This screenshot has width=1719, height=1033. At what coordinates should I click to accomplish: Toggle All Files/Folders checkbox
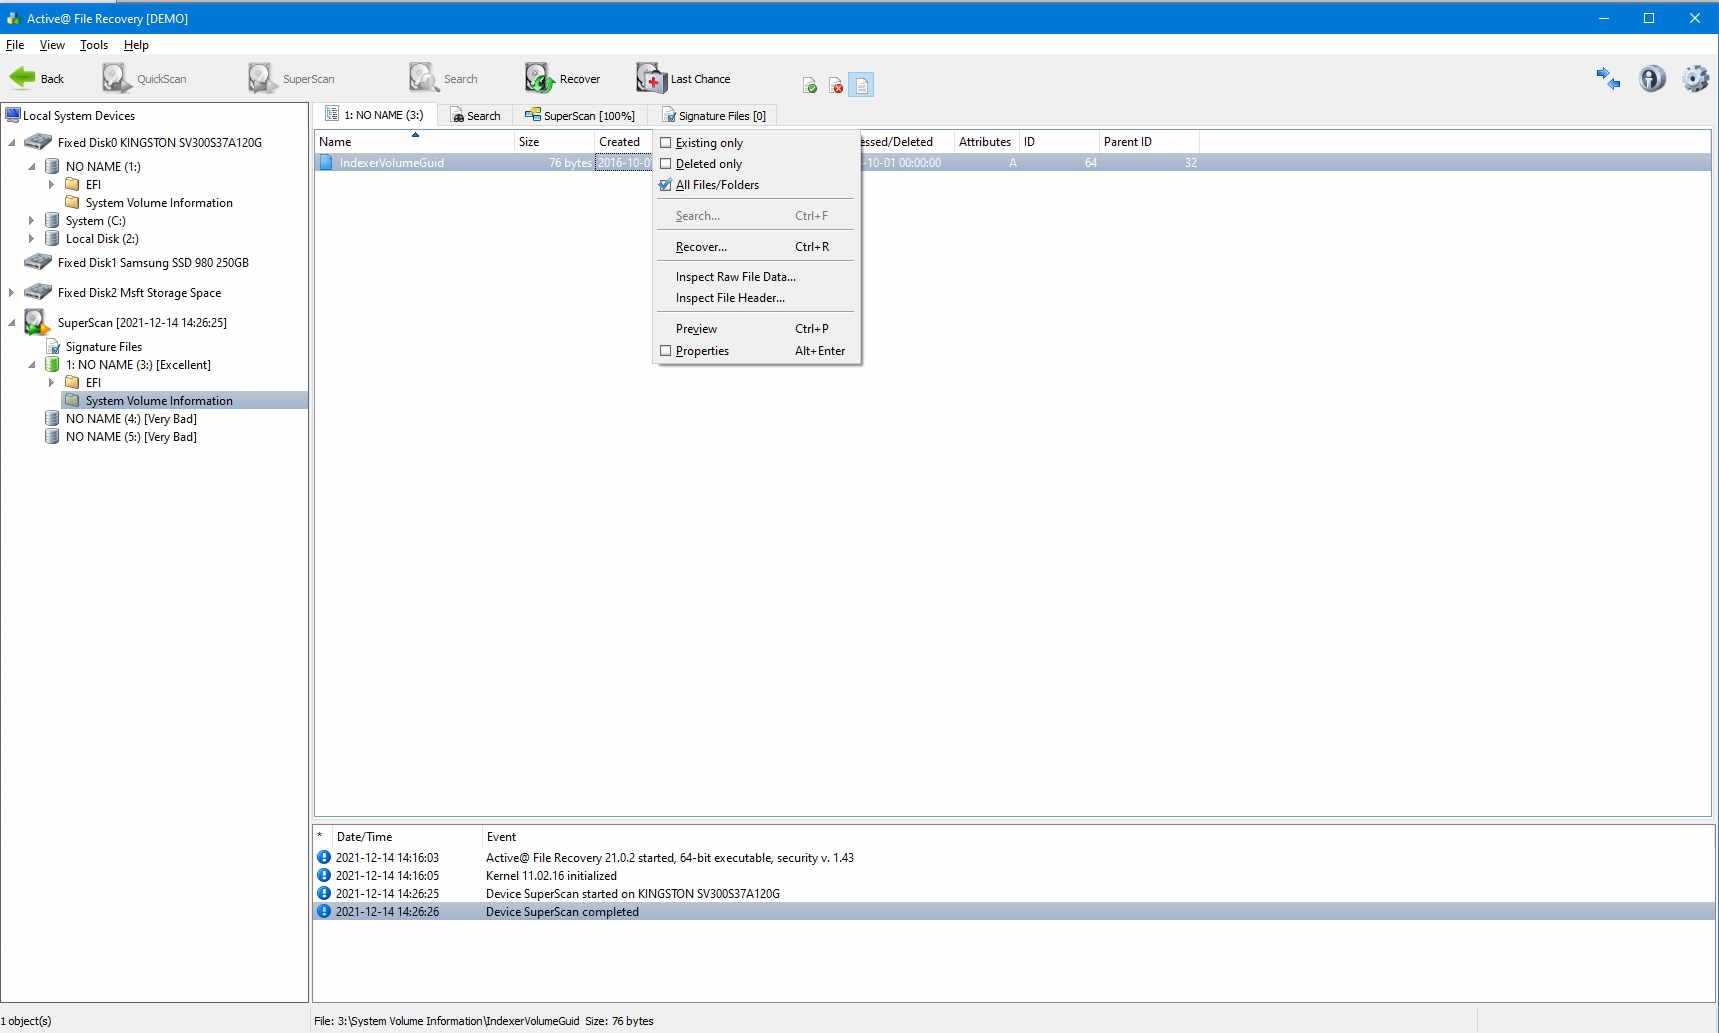665,185
